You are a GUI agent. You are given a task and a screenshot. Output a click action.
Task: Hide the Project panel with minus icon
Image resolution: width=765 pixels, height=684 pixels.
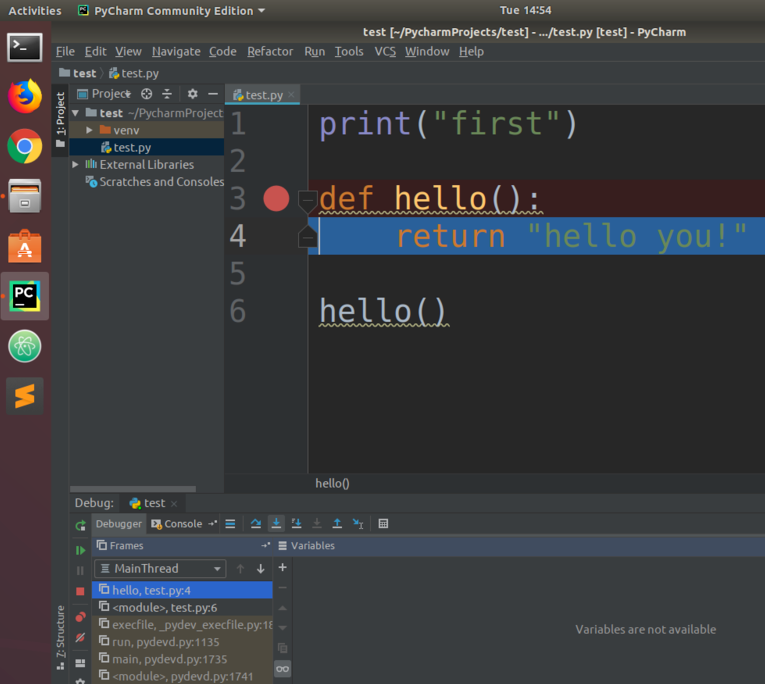click(213, 94)
